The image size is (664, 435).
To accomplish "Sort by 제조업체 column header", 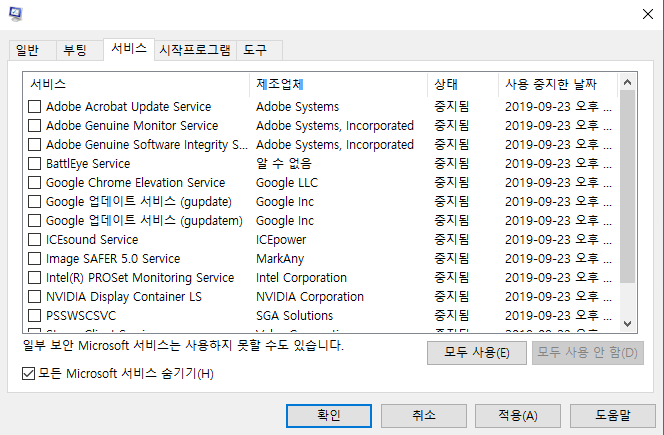I will [x=338, y=84].
